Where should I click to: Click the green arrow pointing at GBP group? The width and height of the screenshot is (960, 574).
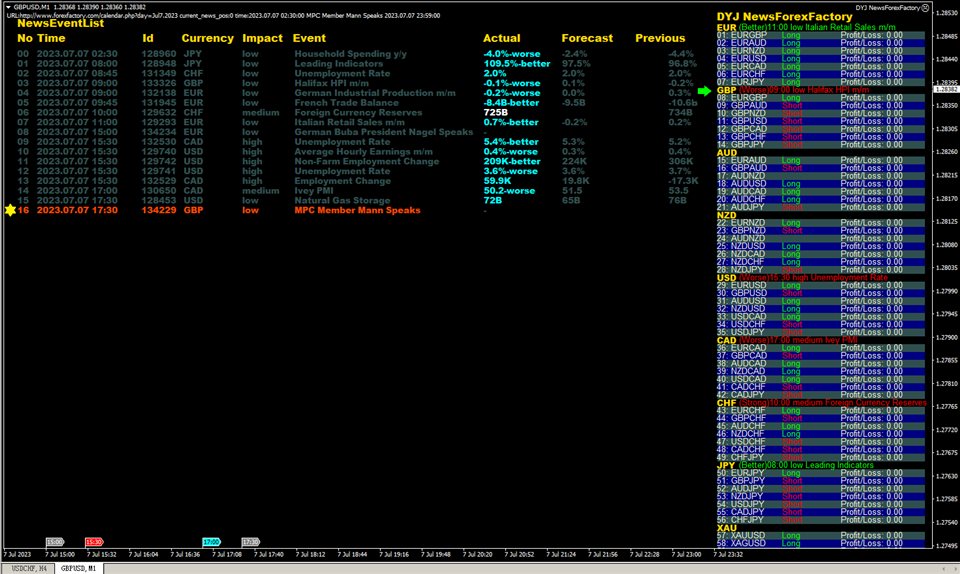click(705, 91)
